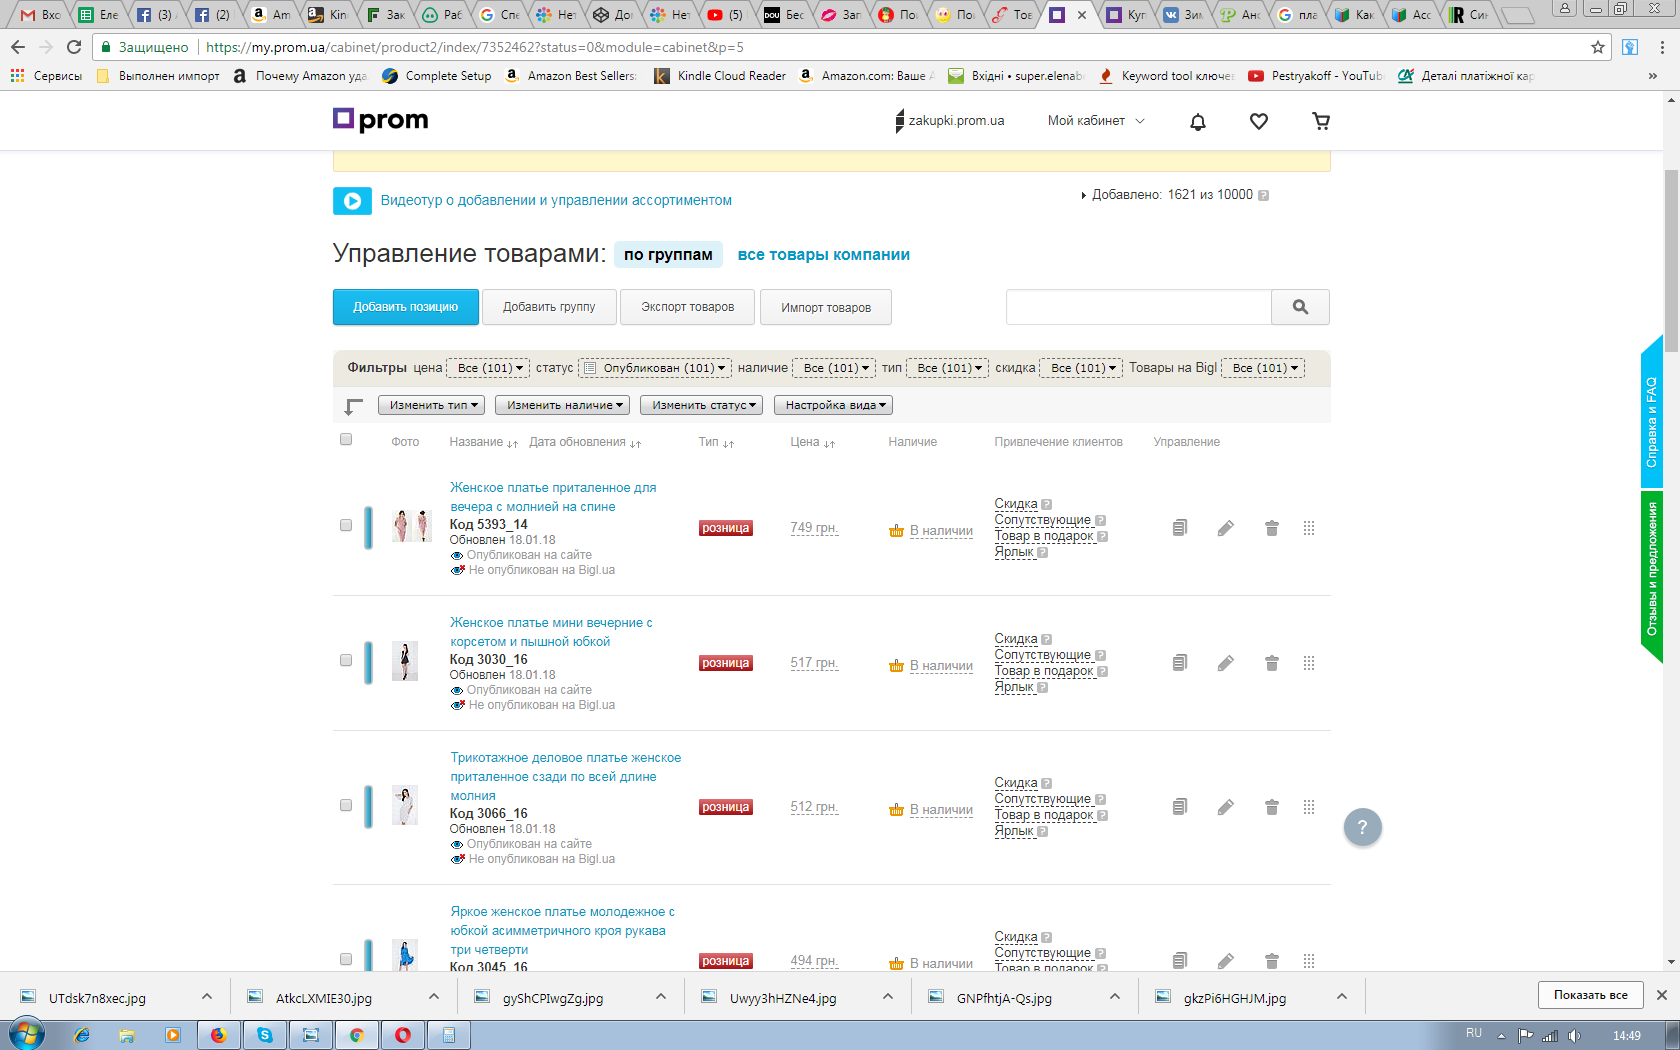This screenshot has width=1680, height=1050.
Task: Delete product 3030_16 using trash icon
Action: 1271,663
